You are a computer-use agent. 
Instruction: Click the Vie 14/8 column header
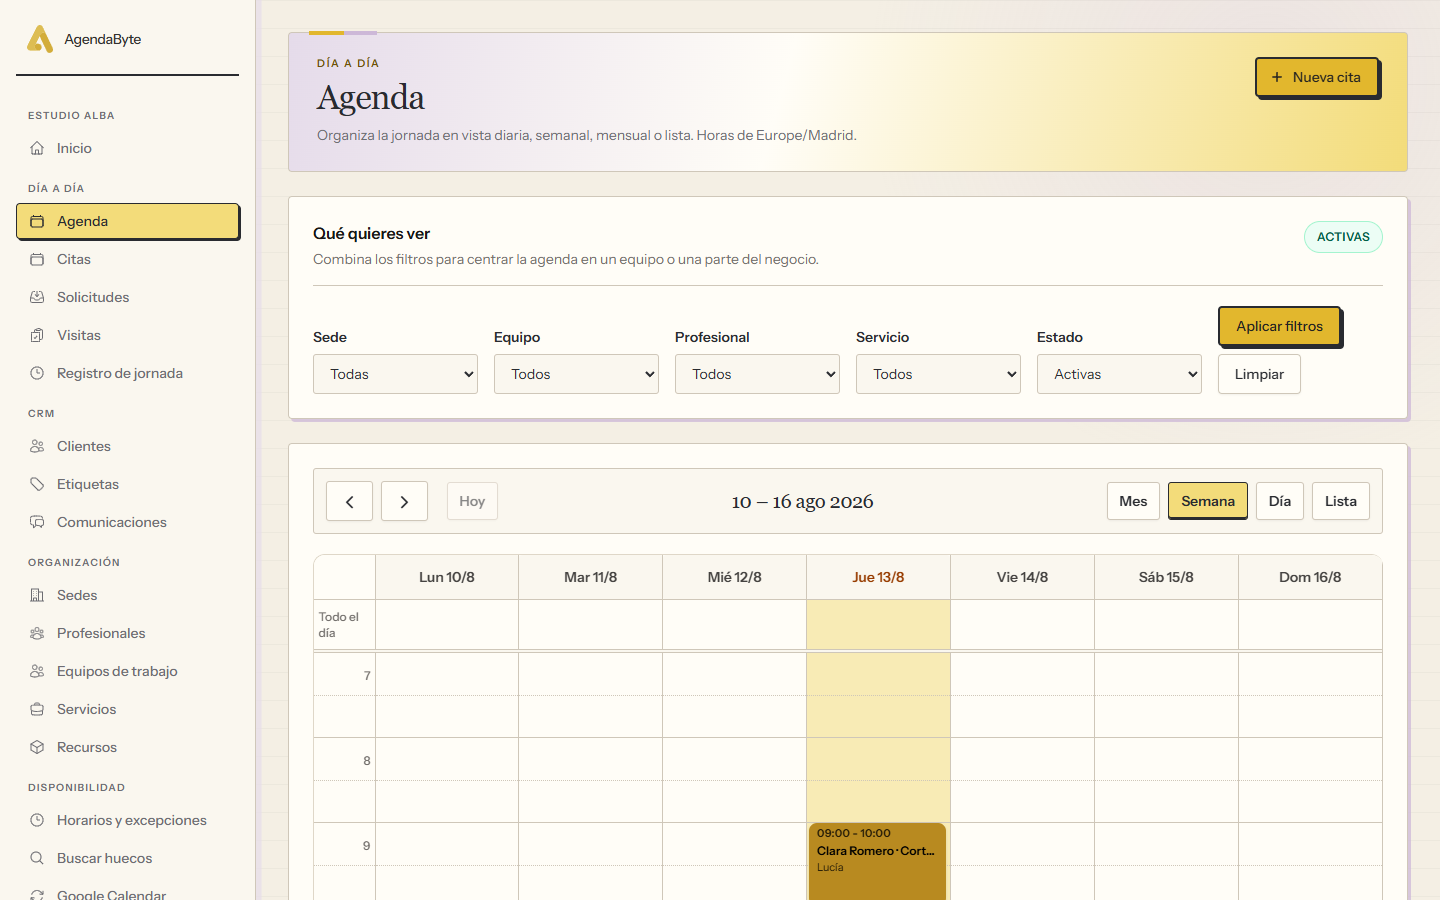pyautogui.click(x=1022, y=577)
